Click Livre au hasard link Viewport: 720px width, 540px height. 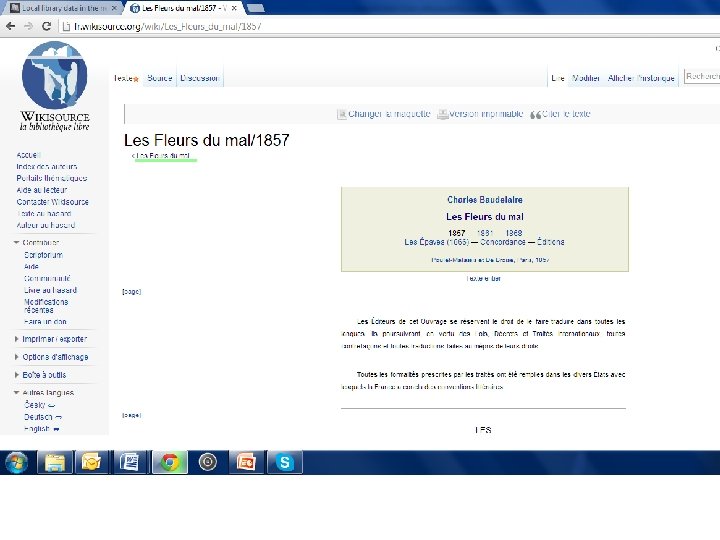pos(51,290)
